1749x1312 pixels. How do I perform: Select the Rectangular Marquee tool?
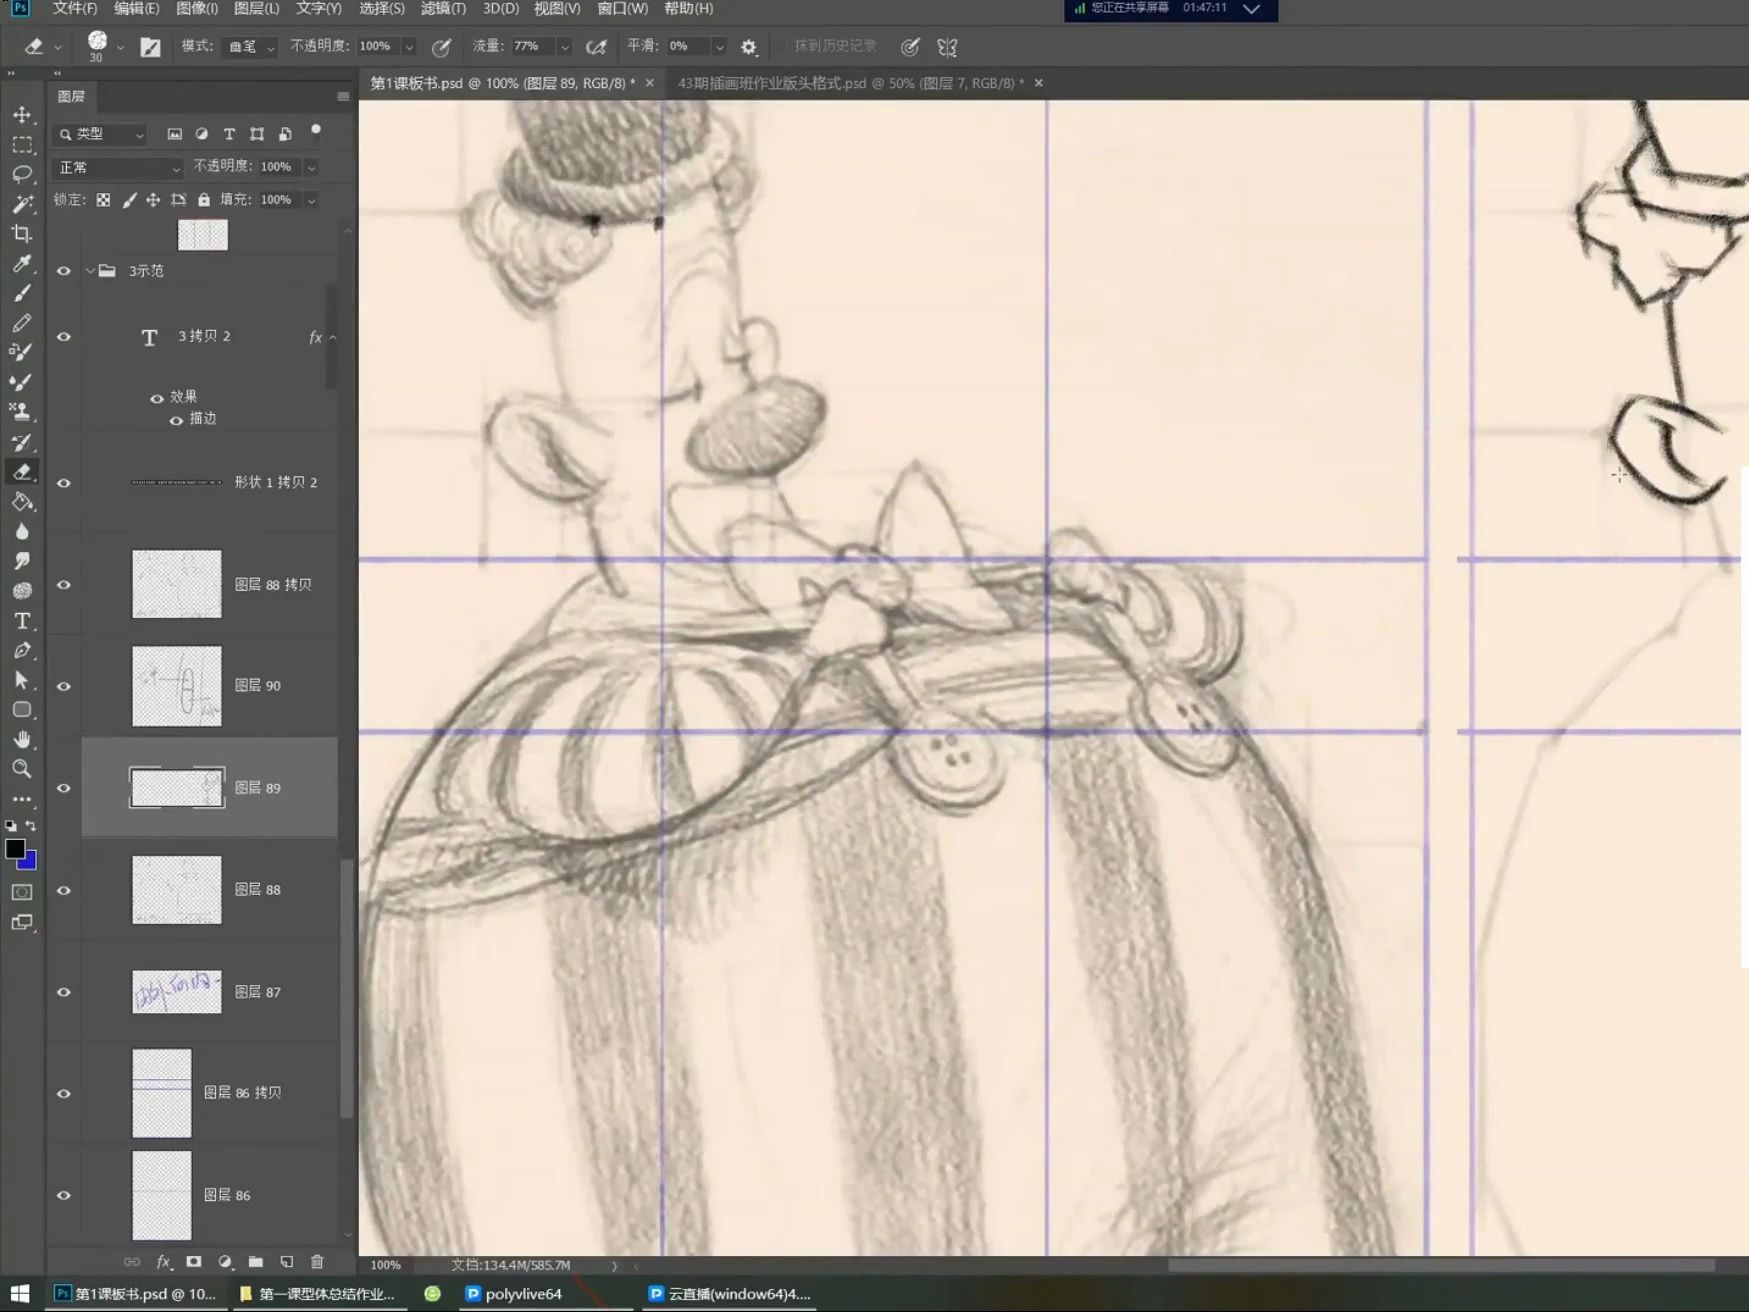tap(22, 145)
